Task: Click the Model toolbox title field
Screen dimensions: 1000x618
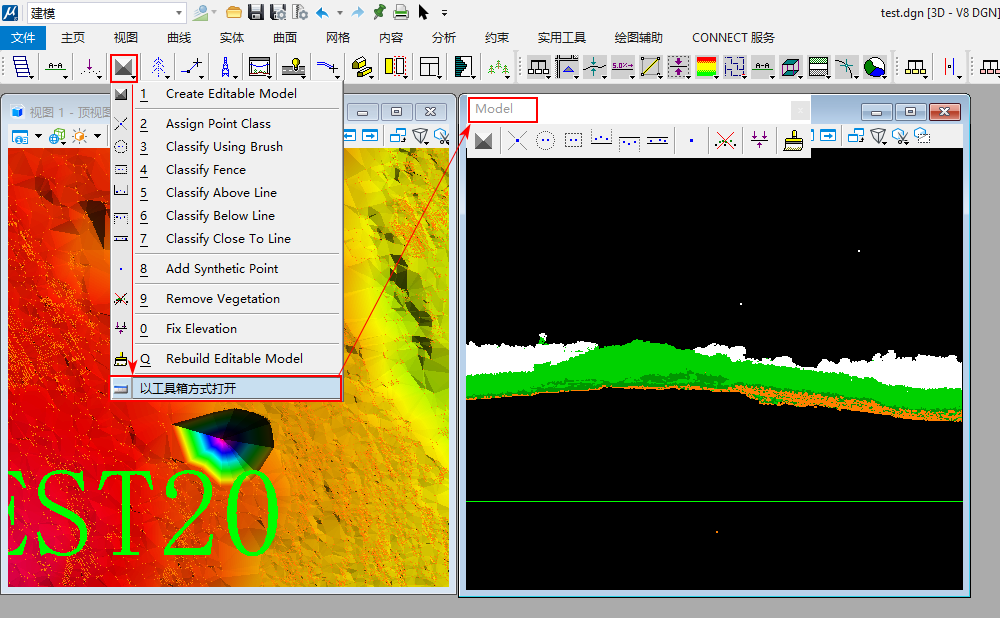Action: pos(503,109)
